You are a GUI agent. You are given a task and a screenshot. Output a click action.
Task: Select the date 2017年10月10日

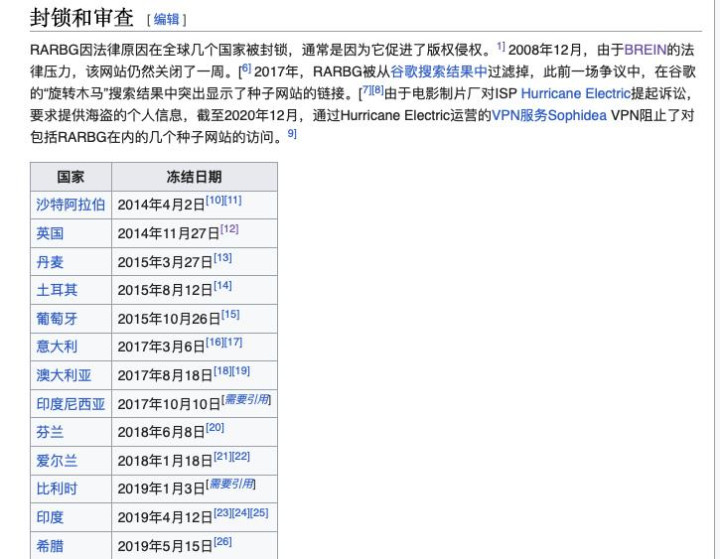169,404
